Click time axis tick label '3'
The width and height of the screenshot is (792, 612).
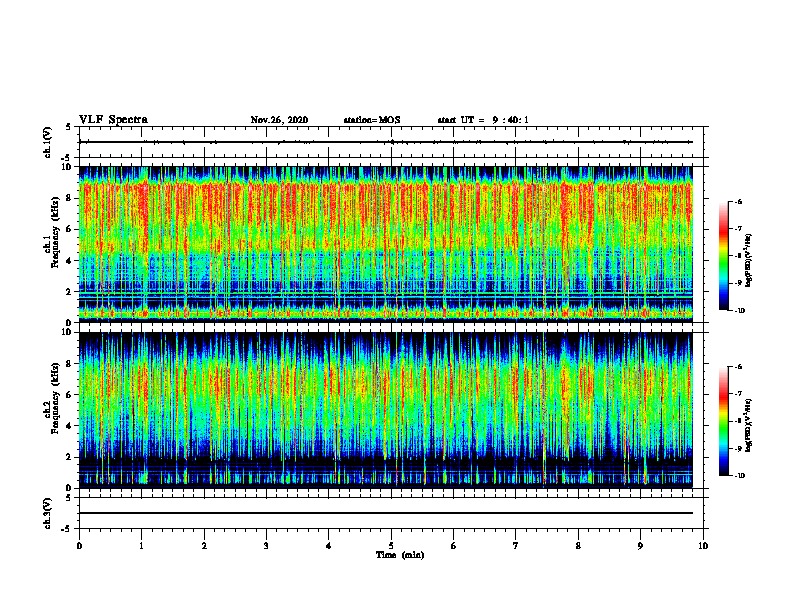(266, 545)
